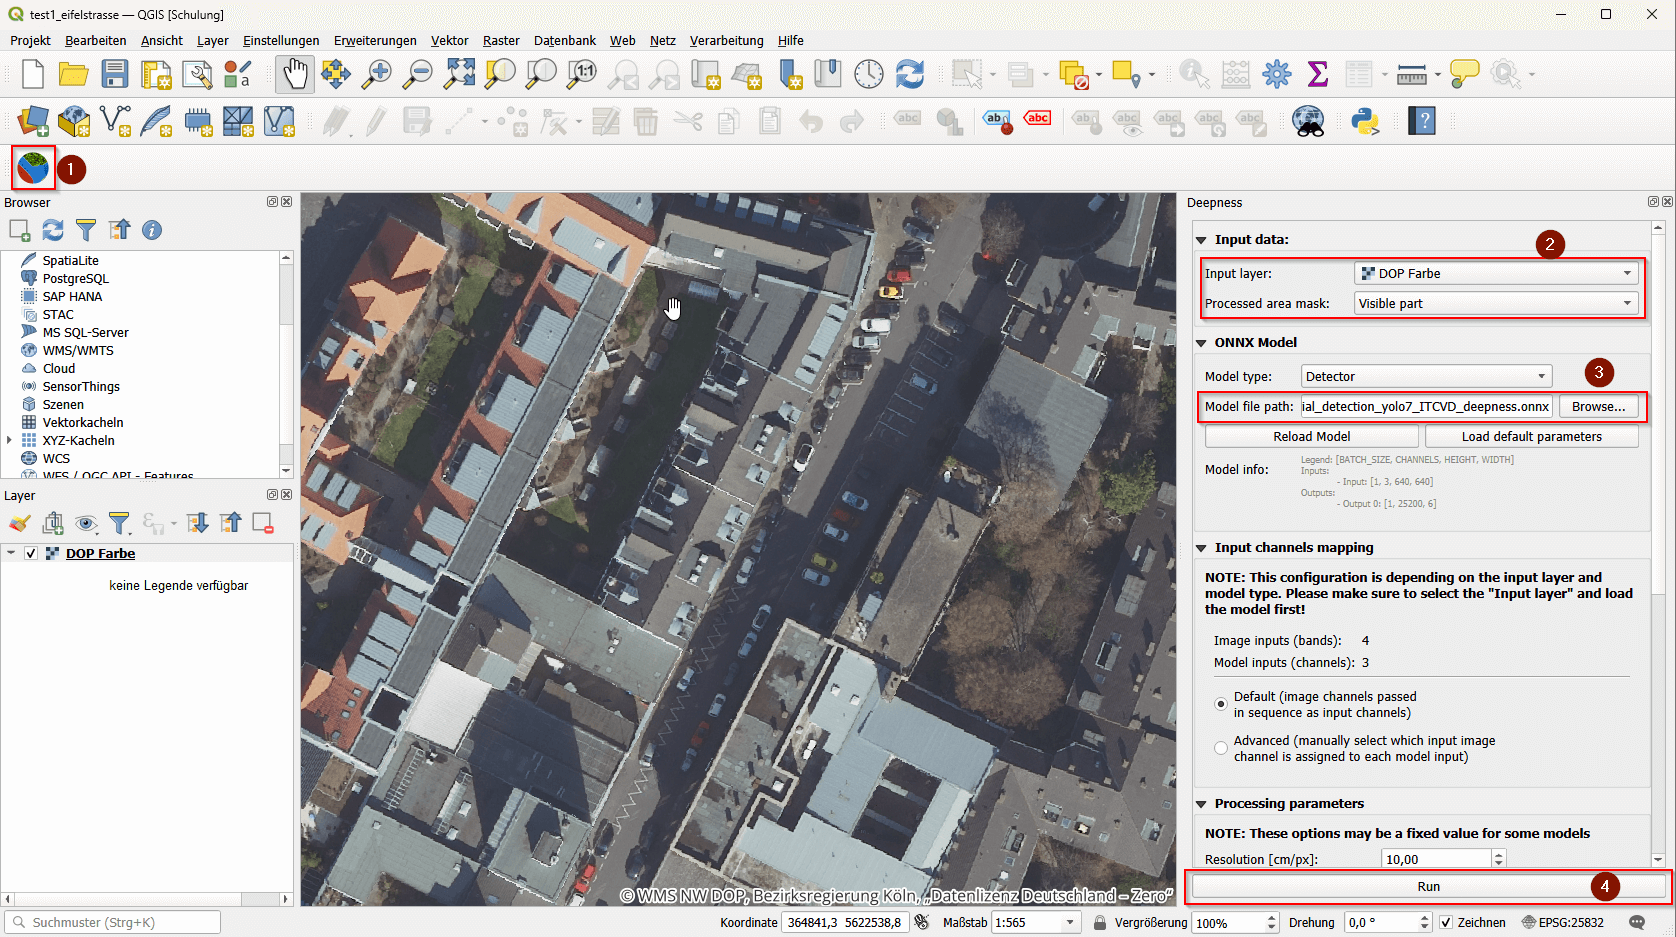Open the Raster menu
The width and height of the screenshot is (1676, 937).
tap(500, 40)
